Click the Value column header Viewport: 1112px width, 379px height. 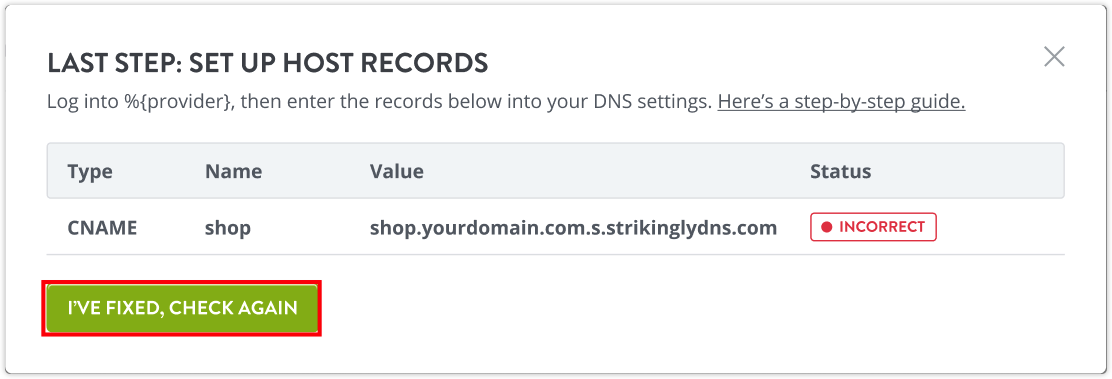point(396,171)
